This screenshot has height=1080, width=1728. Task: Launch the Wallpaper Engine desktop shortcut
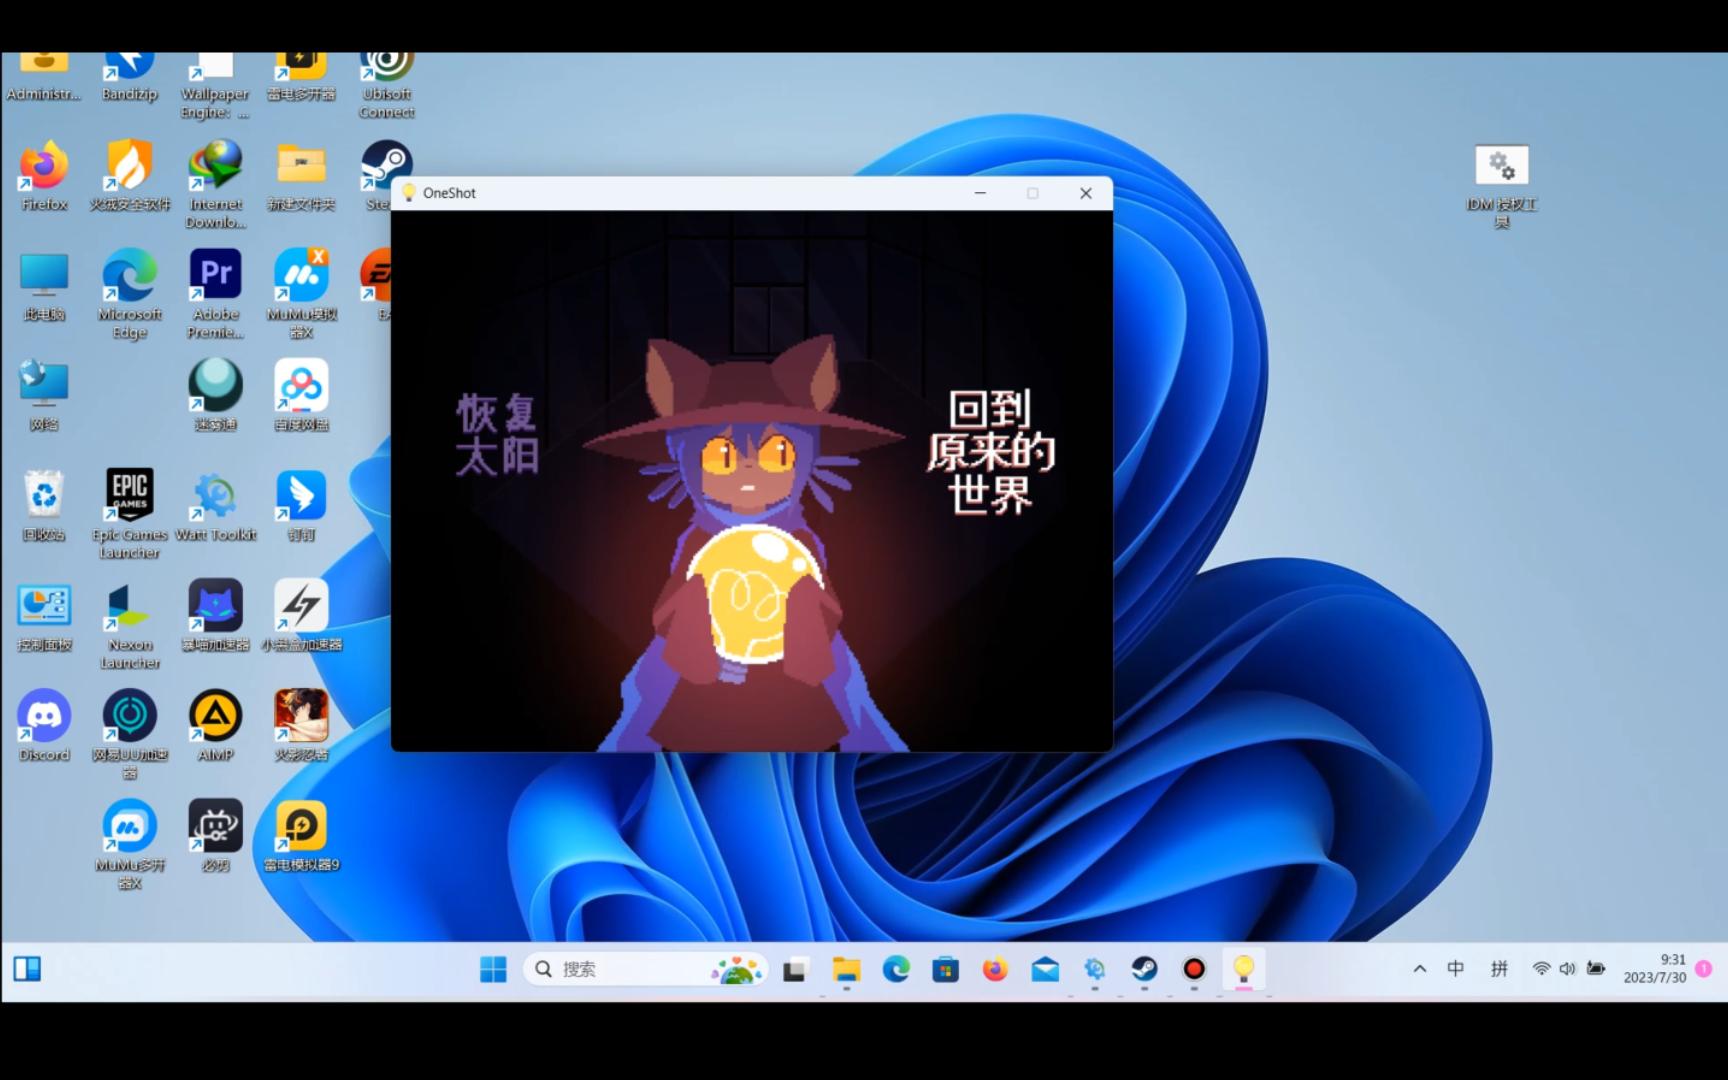point(215,84)
